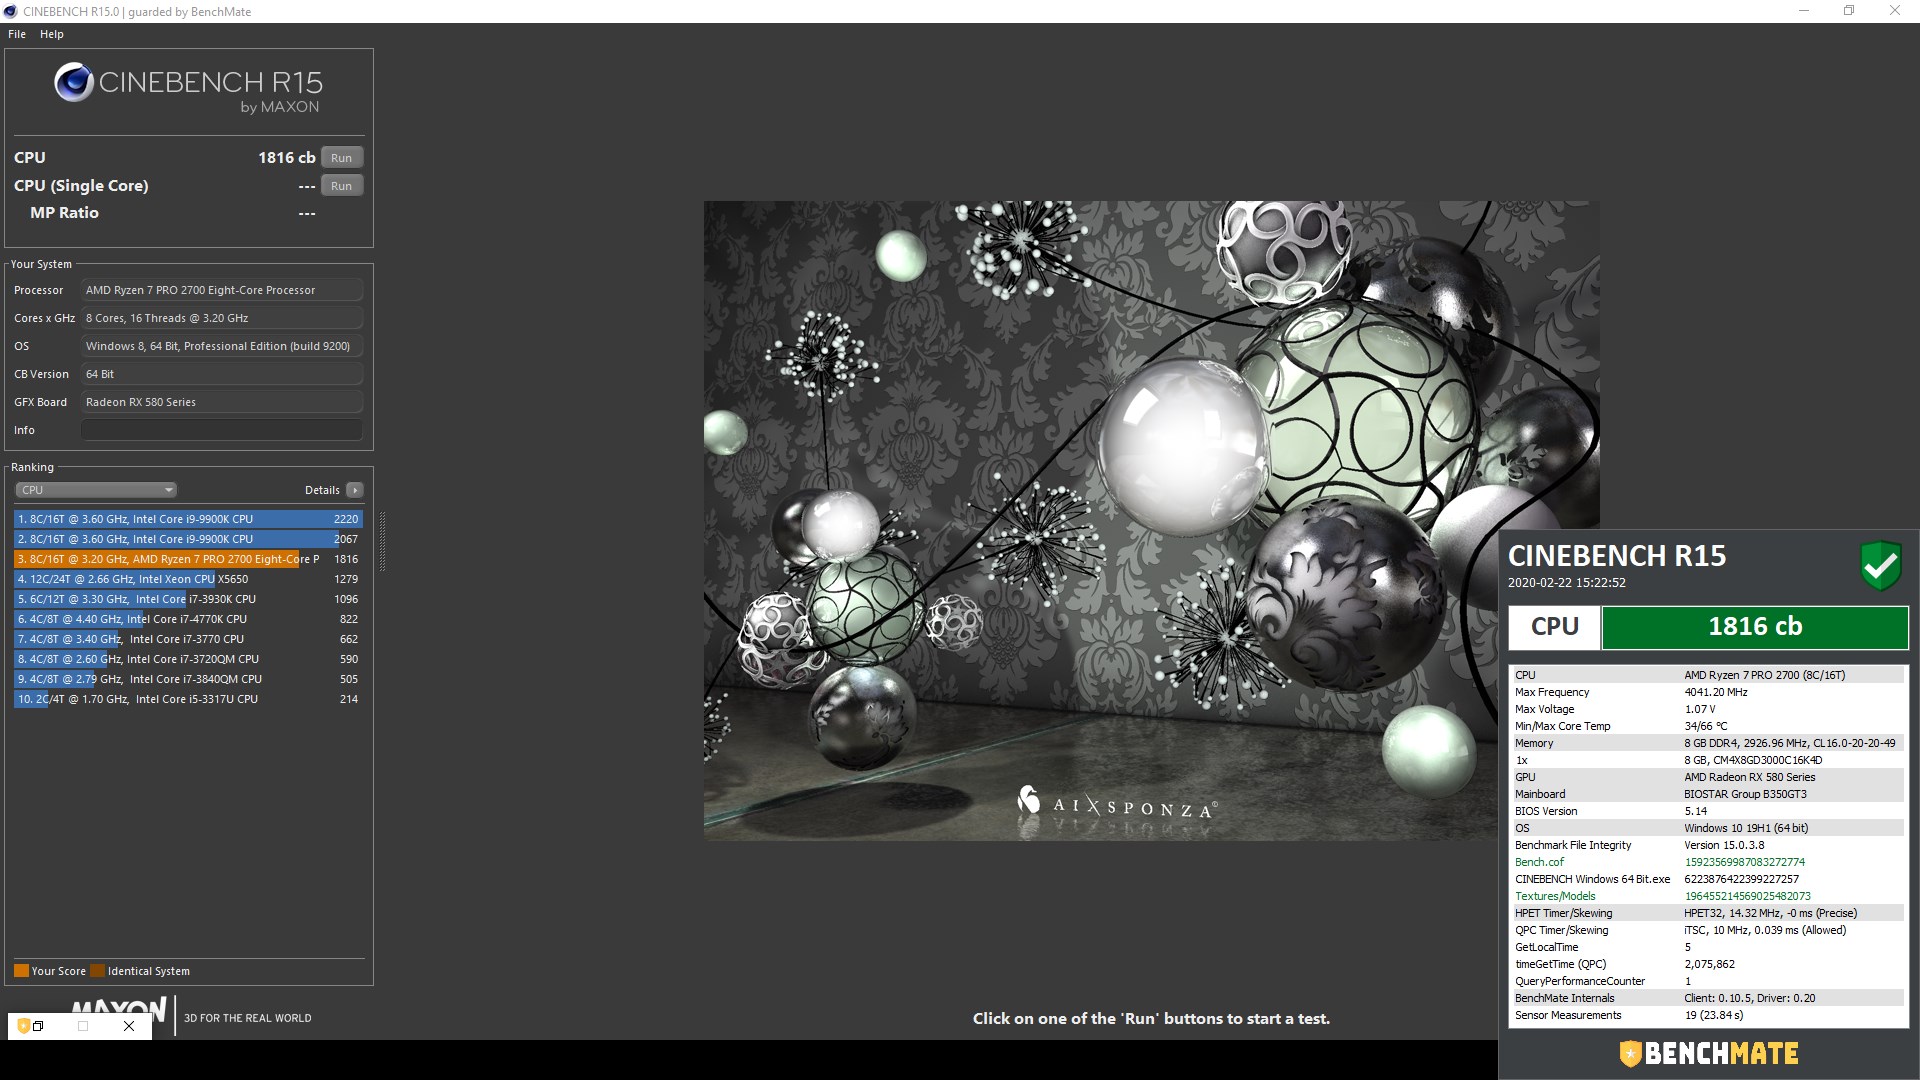Select Core i7-3930K ranking row
The height and width of the screenshot is (1080, 1920).
(x=188, y=599)
